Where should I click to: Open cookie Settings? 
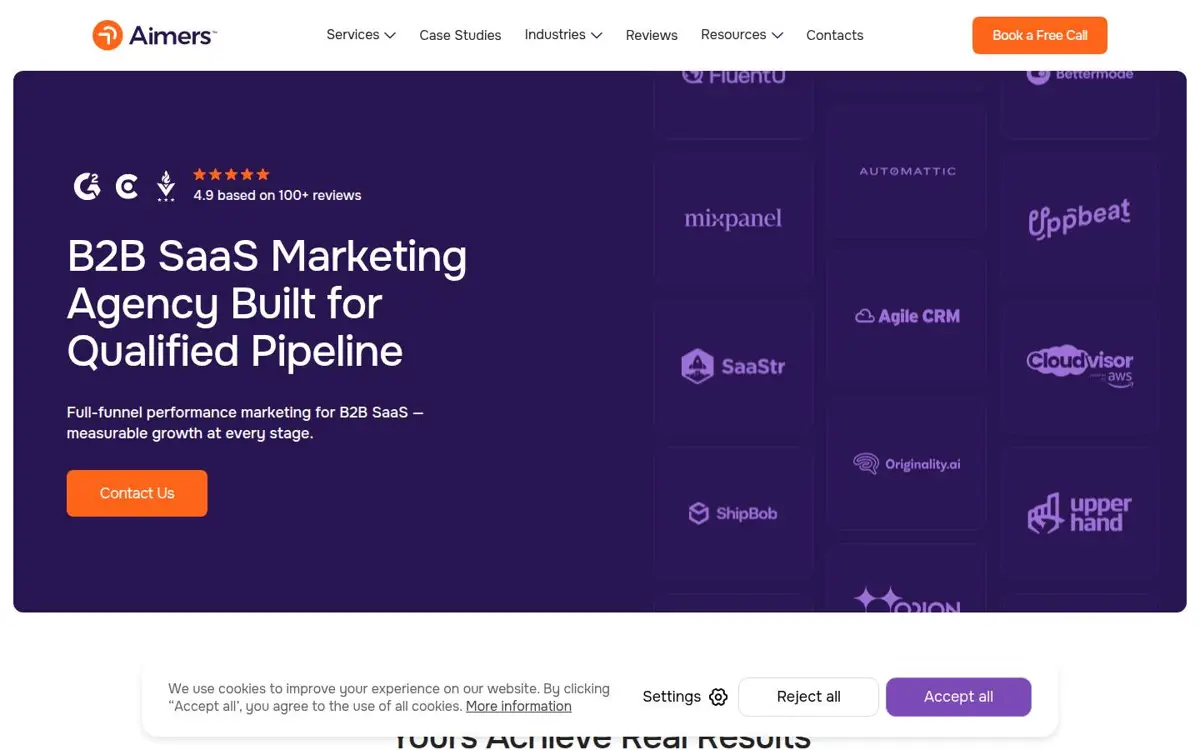click(685, 697)
